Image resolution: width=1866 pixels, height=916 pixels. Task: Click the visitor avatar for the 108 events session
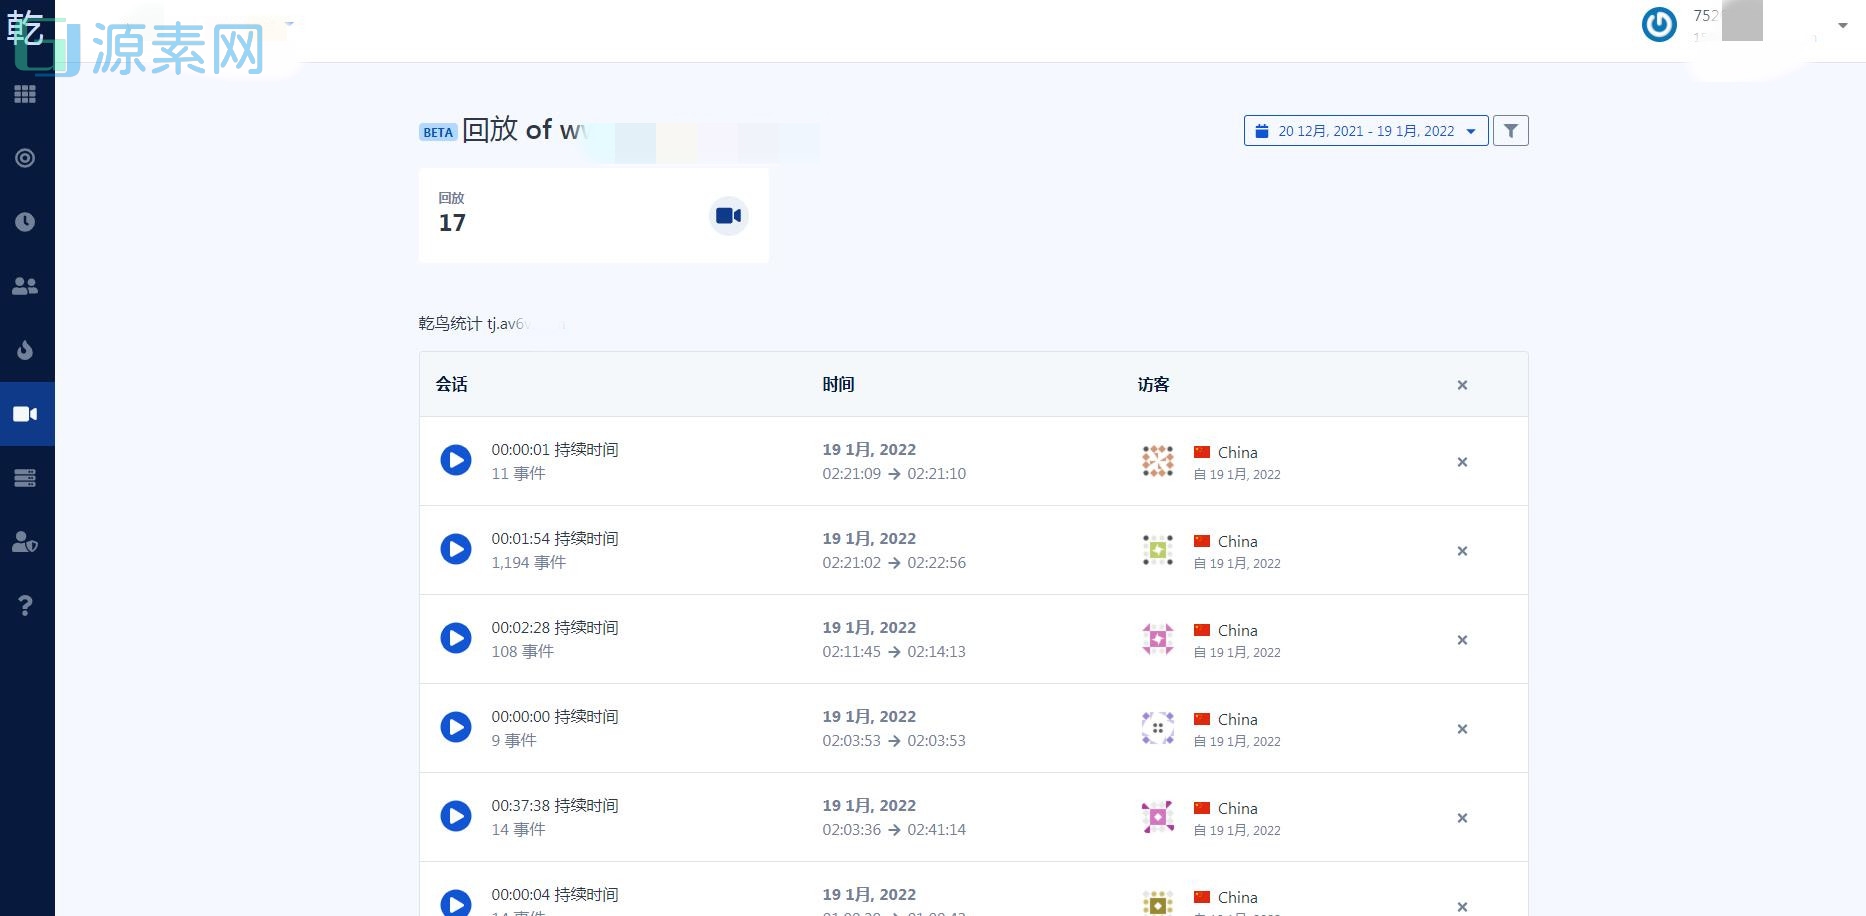(1157, 638)
